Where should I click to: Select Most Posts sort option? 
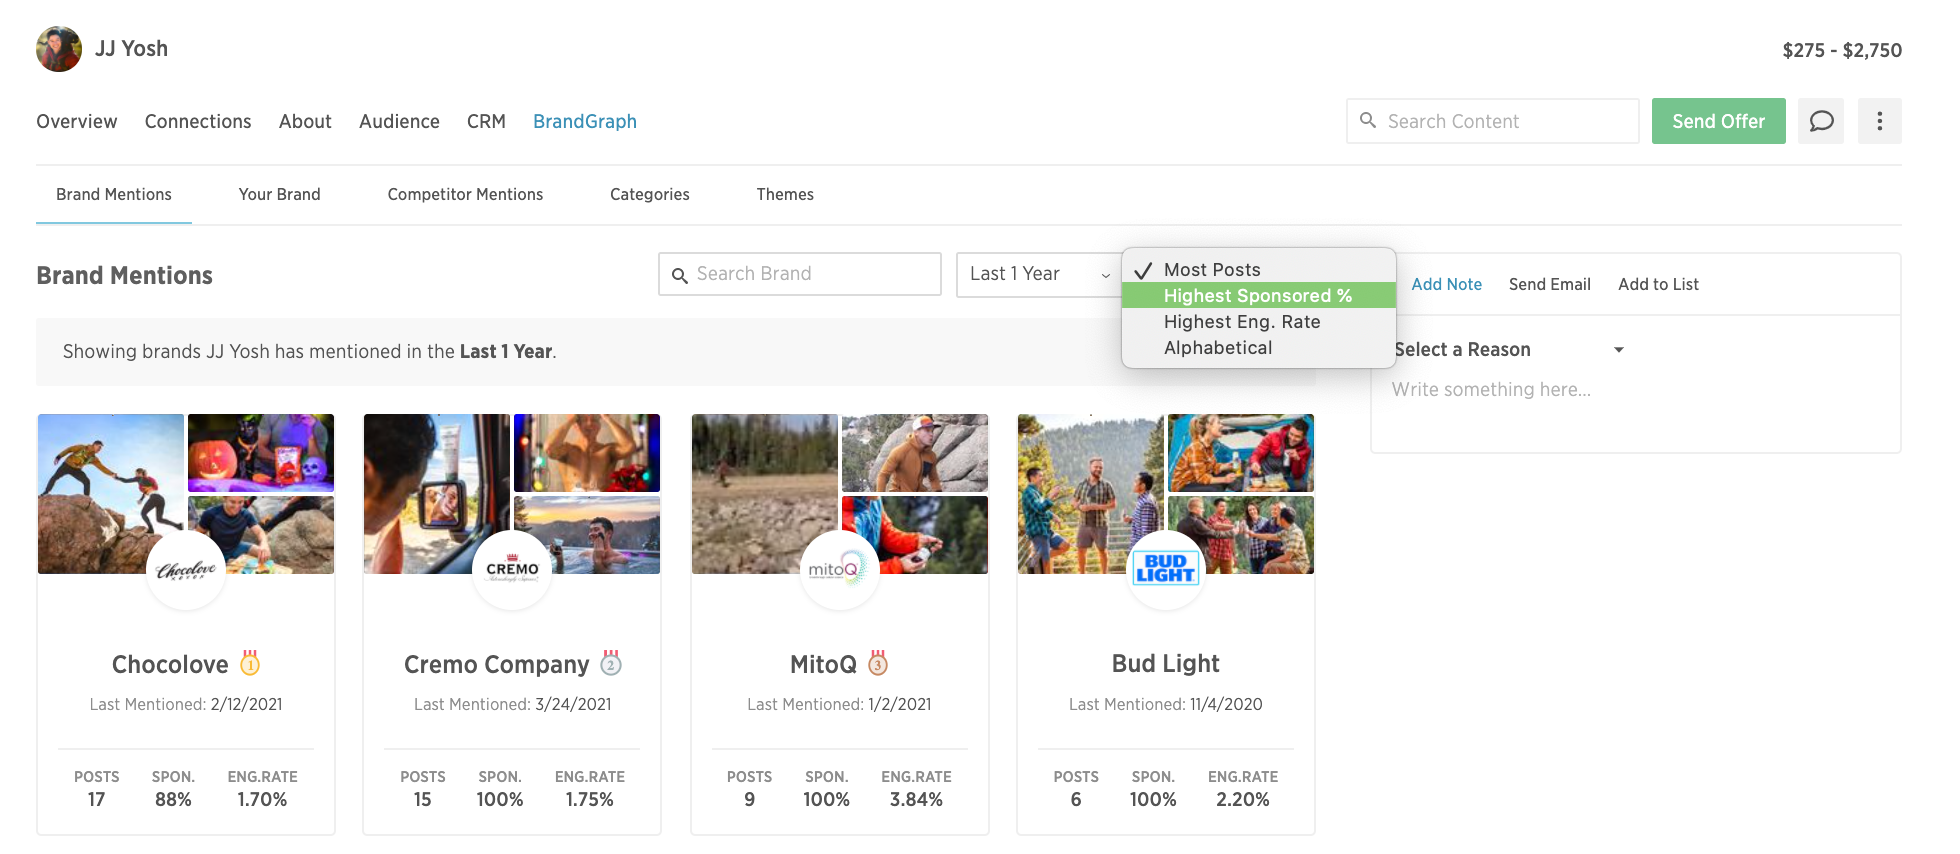click(1259, 270)
